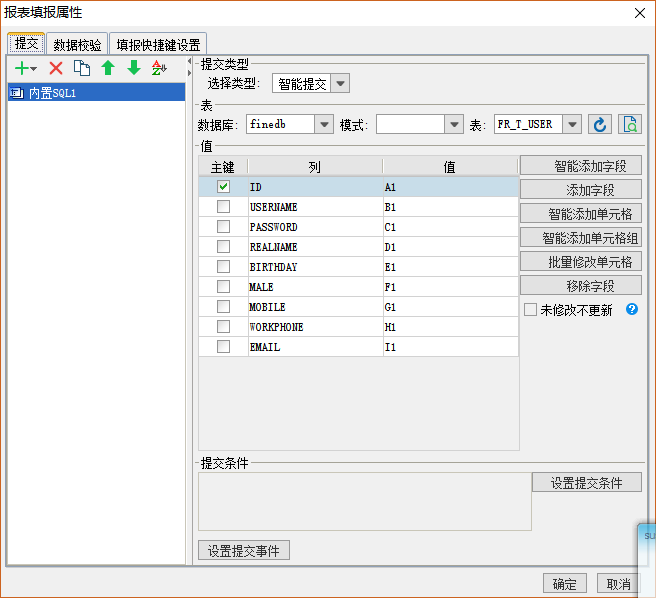Open the 数据库 finedb dropdown
Viewport: 656px width, 598px height.
pyautogui.click(x=324, y=124)
